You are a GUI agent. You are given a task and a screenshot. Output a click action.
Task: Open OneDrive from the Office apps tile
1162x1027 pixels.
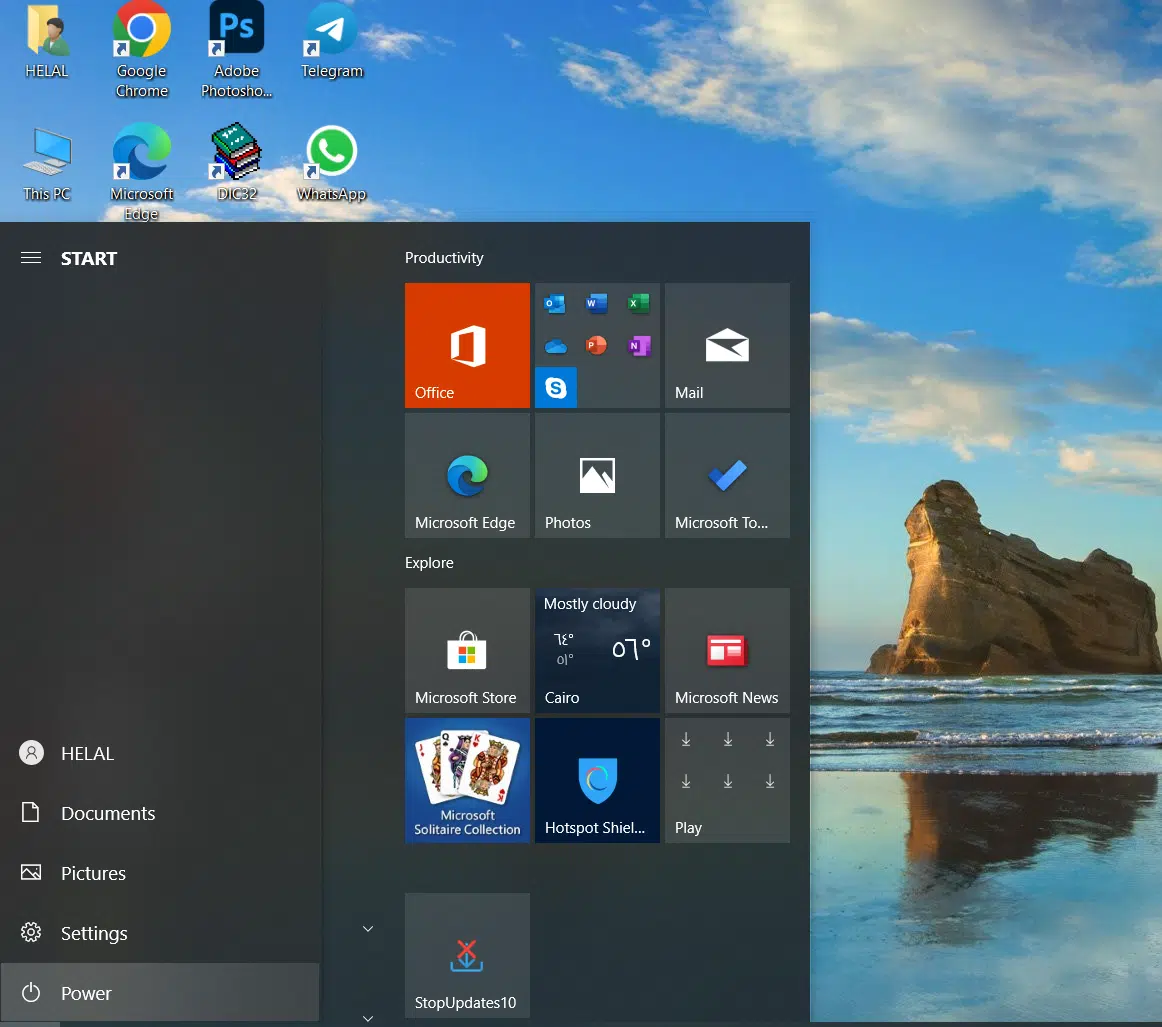[556, 346]
